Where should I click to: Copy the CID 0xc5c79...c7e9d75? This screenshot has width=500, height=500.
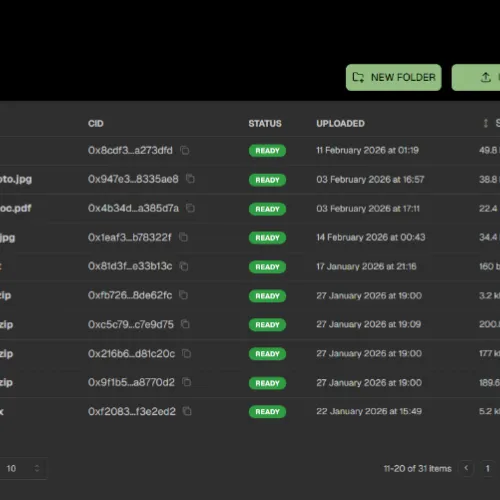tap(185, 324)
